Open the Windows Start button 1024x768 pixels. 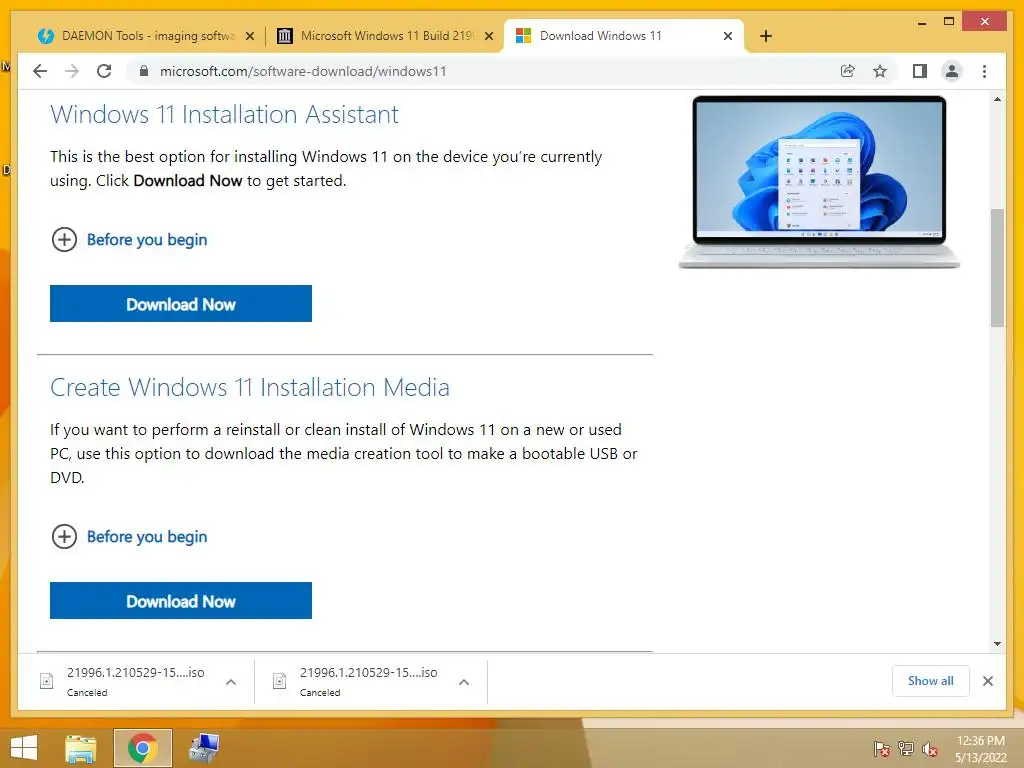[24, 748]
